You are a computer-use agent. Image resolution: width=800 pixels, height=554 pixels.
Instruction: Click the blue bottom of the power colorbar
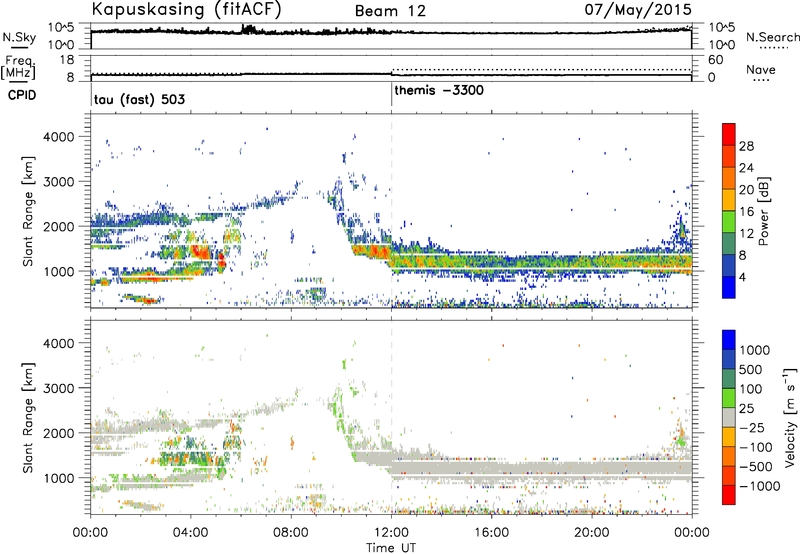click(x=729, y=288)
